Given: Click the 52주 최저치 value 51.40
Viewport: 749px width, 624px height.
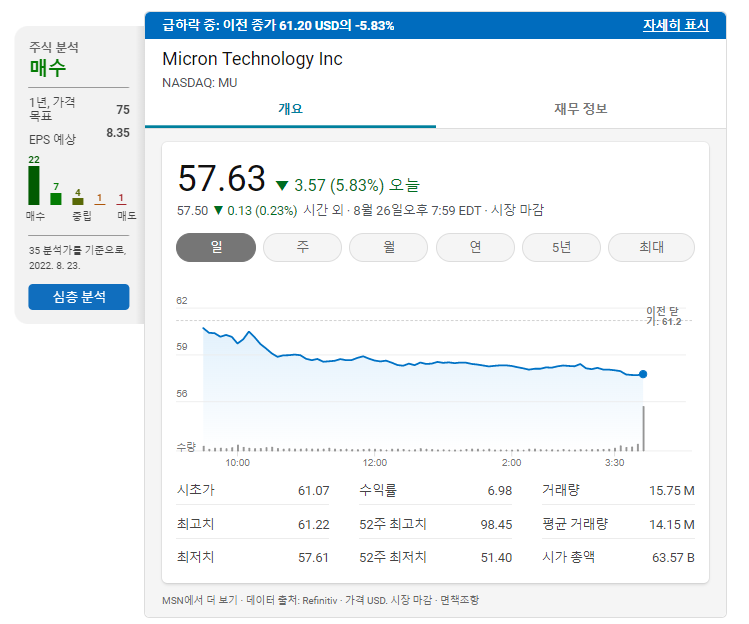Looking at the screenshot, I should pyautogui.click(x=496, y=558).
